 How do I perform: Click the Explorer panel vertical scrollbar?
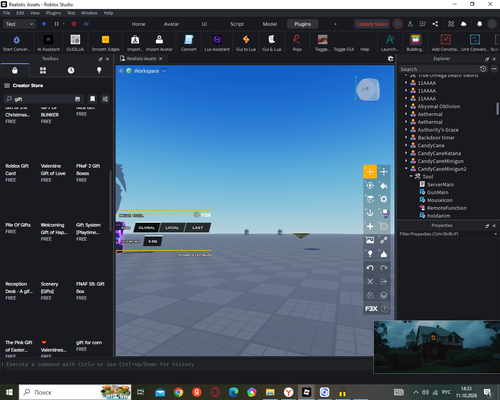pos(497,109)
